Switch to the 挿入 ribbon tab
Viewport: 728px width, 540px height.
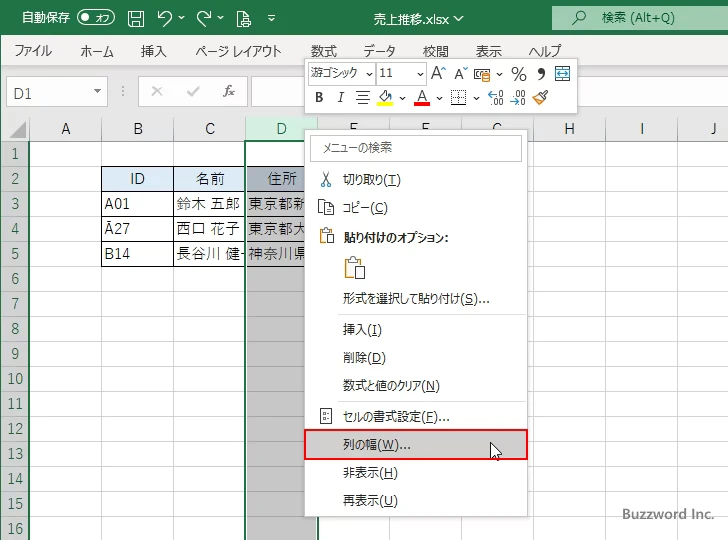coord(154,51)
